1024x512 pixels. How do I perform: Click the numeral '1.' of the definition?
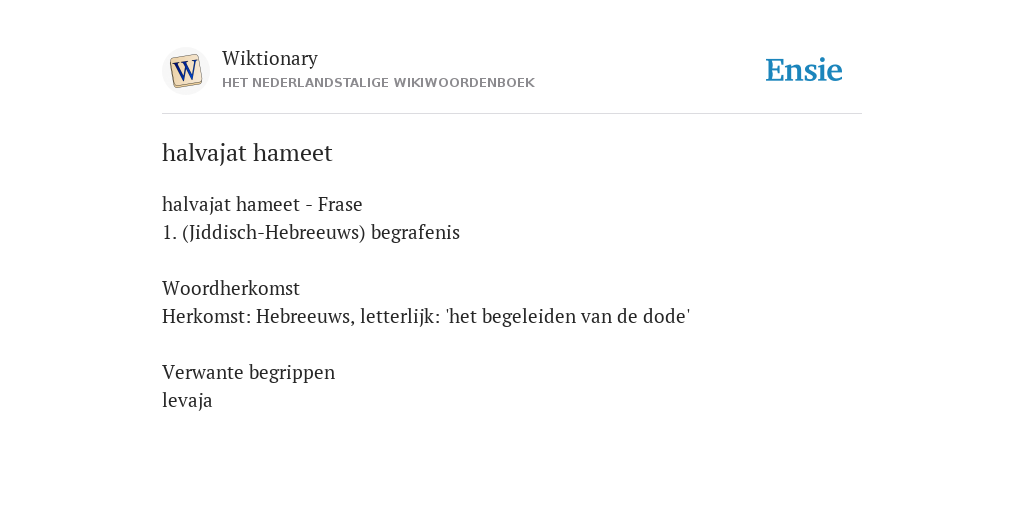click(x=169, y=232)
